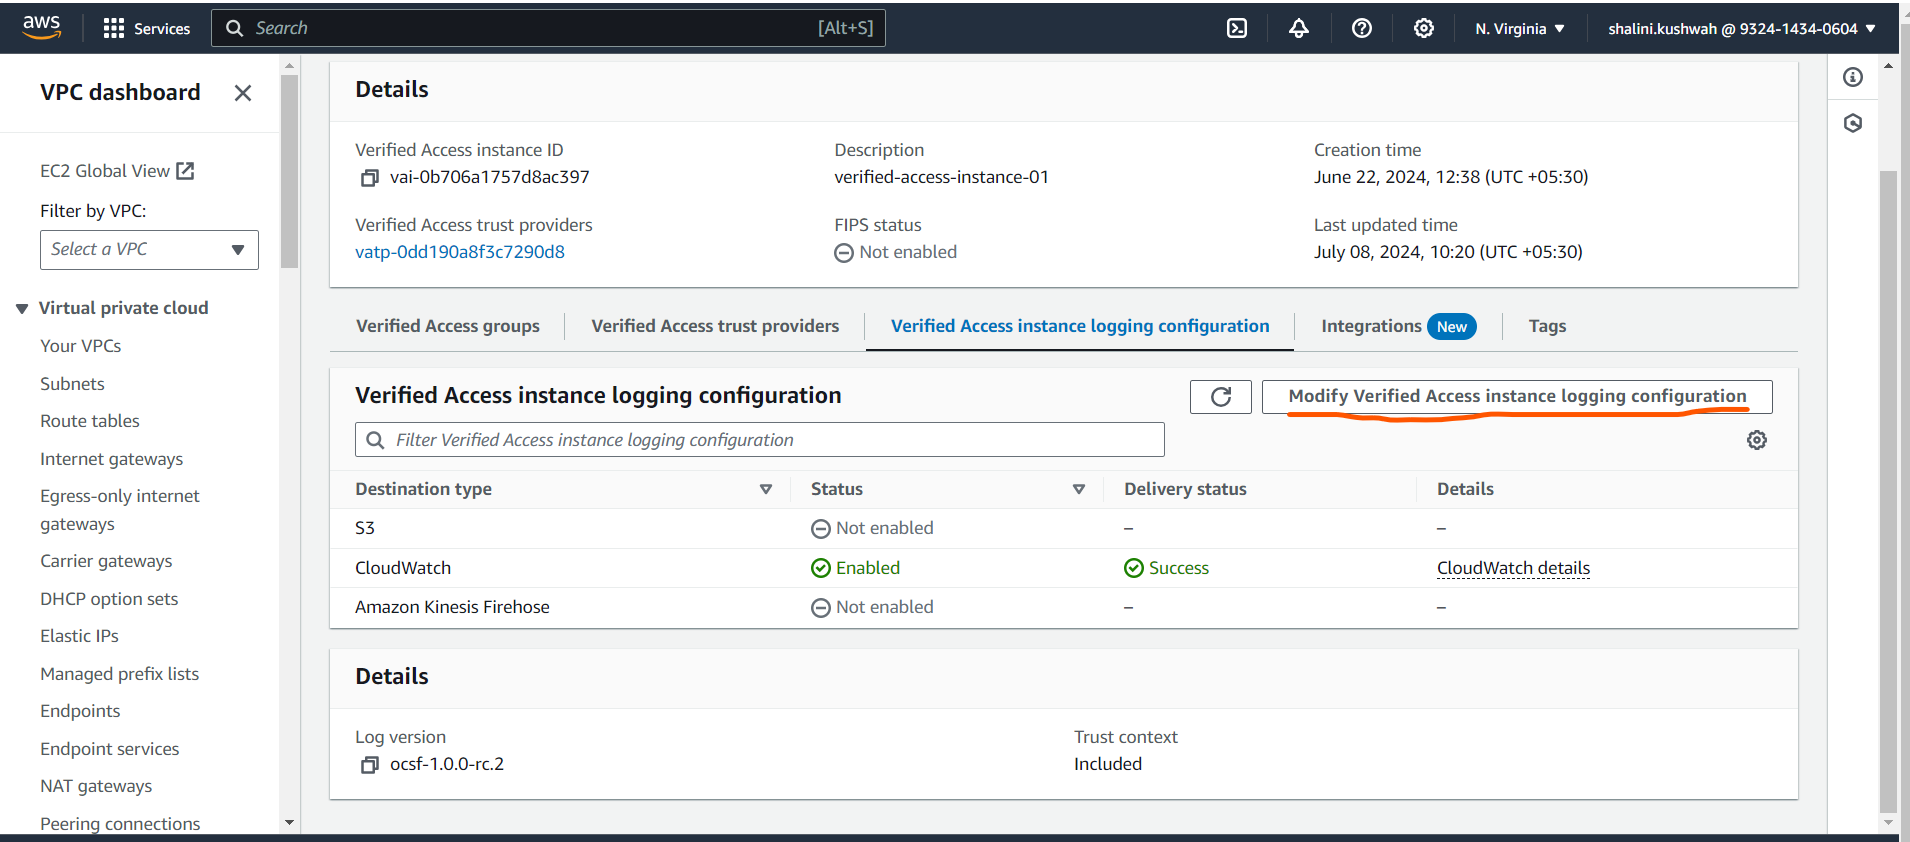Click the sidebar scroll up arrow
Screen dimensions: 1910x842
tap(290, 66)
